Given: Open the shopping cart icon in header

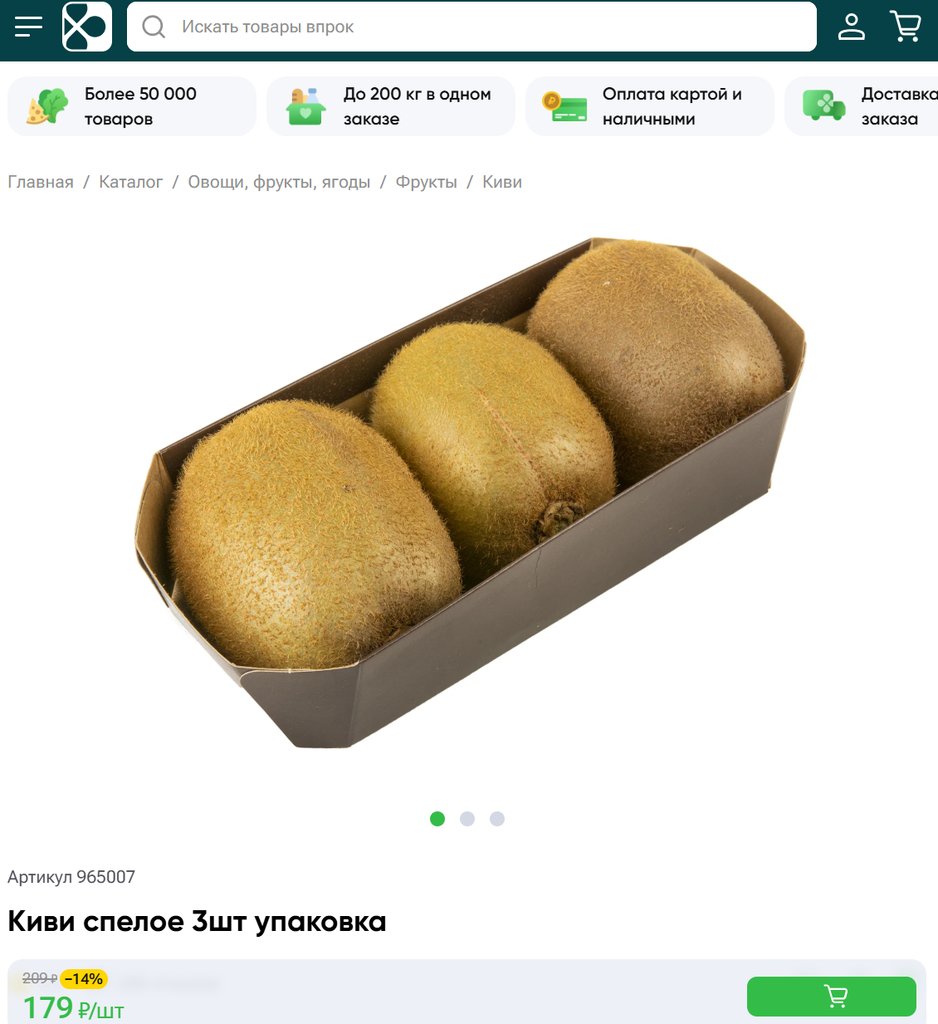Looking at the screenshot, I should pyautogui.click(x=905, y=27).
